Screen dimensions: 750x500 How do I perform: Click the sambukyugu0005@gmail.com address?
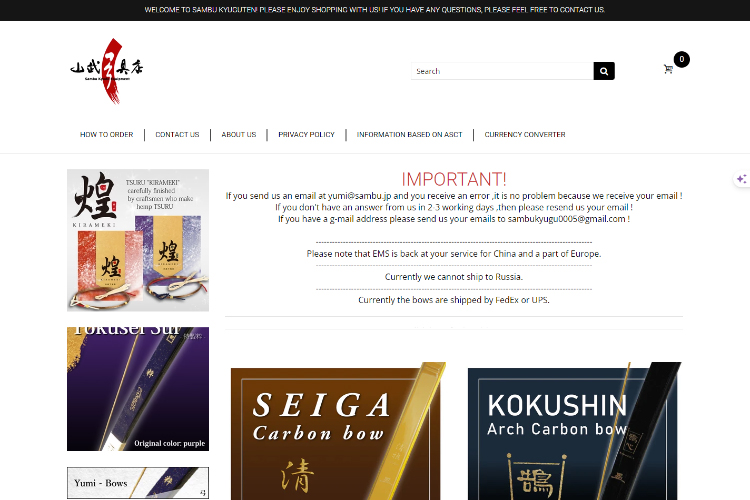tap(566, 219)
